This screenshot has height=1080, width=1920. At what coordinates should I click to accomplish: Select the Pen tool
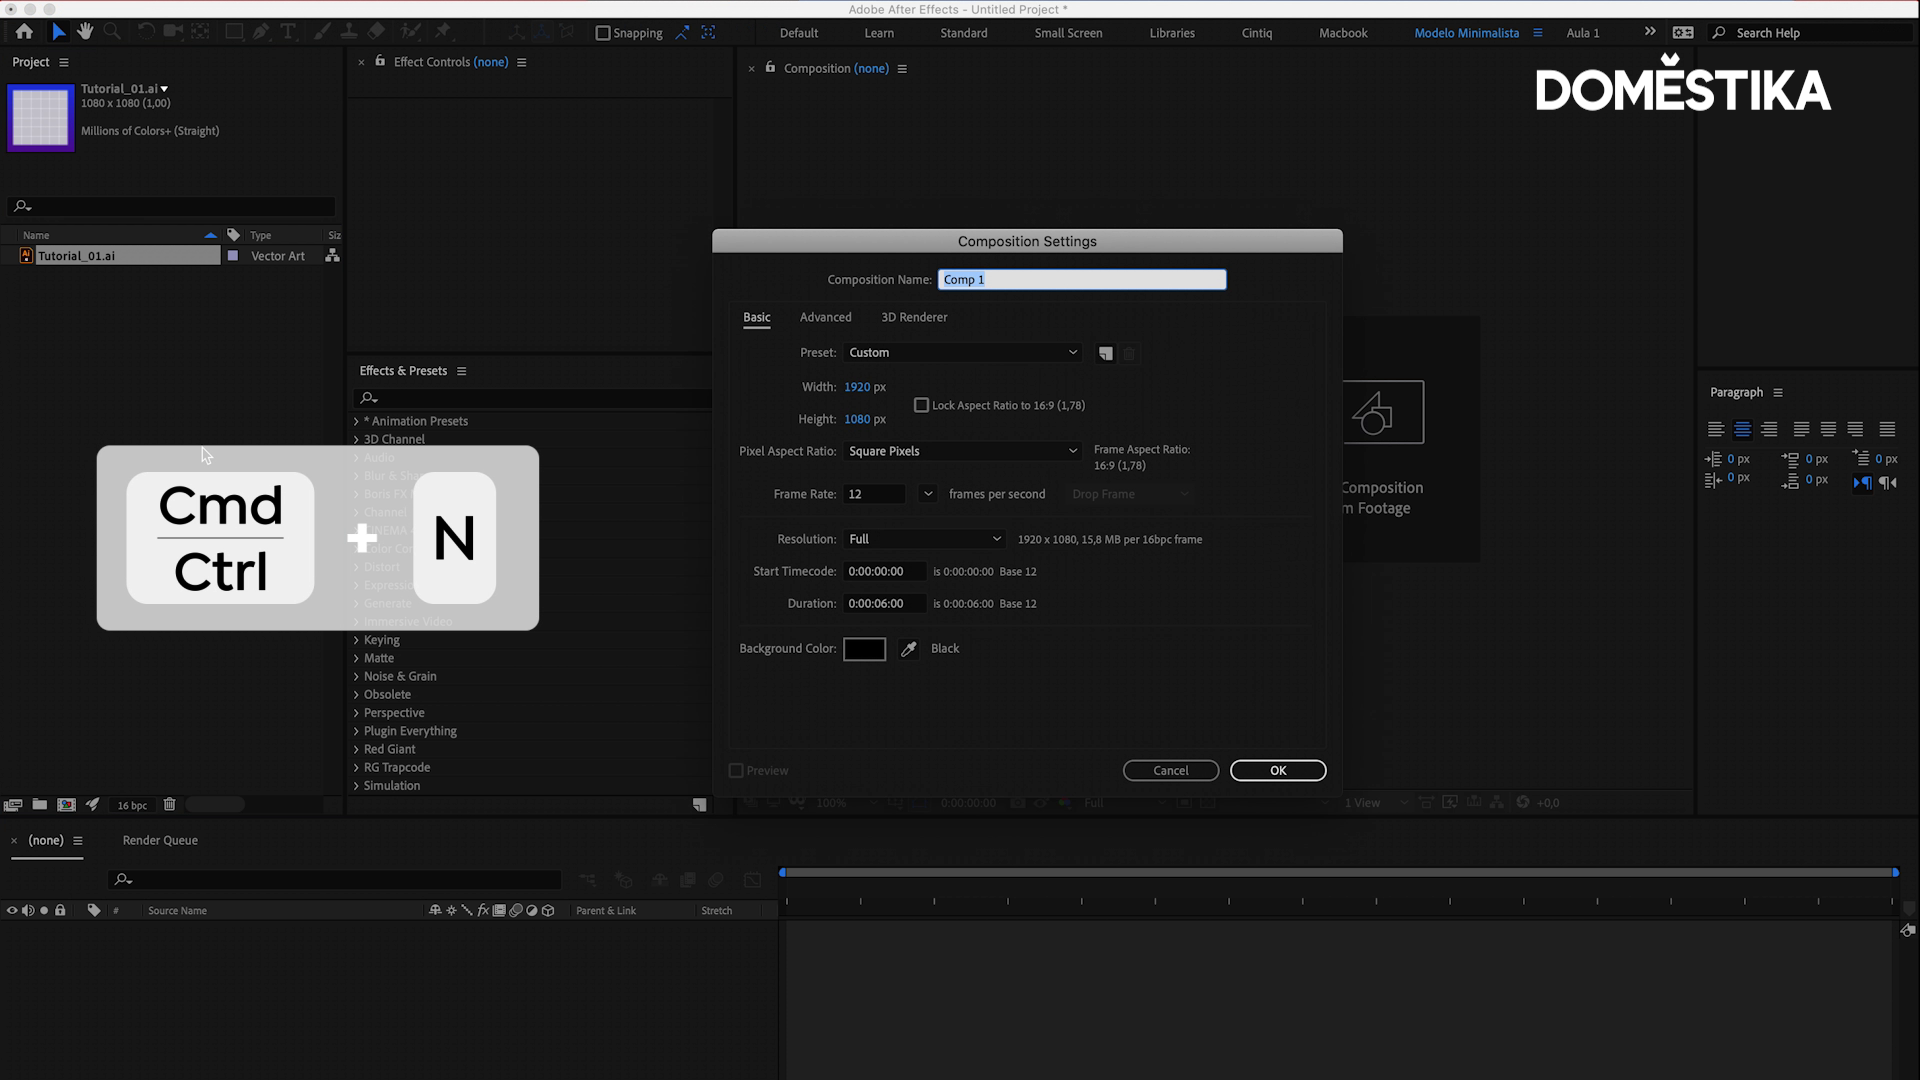click(x=261, y=32)
